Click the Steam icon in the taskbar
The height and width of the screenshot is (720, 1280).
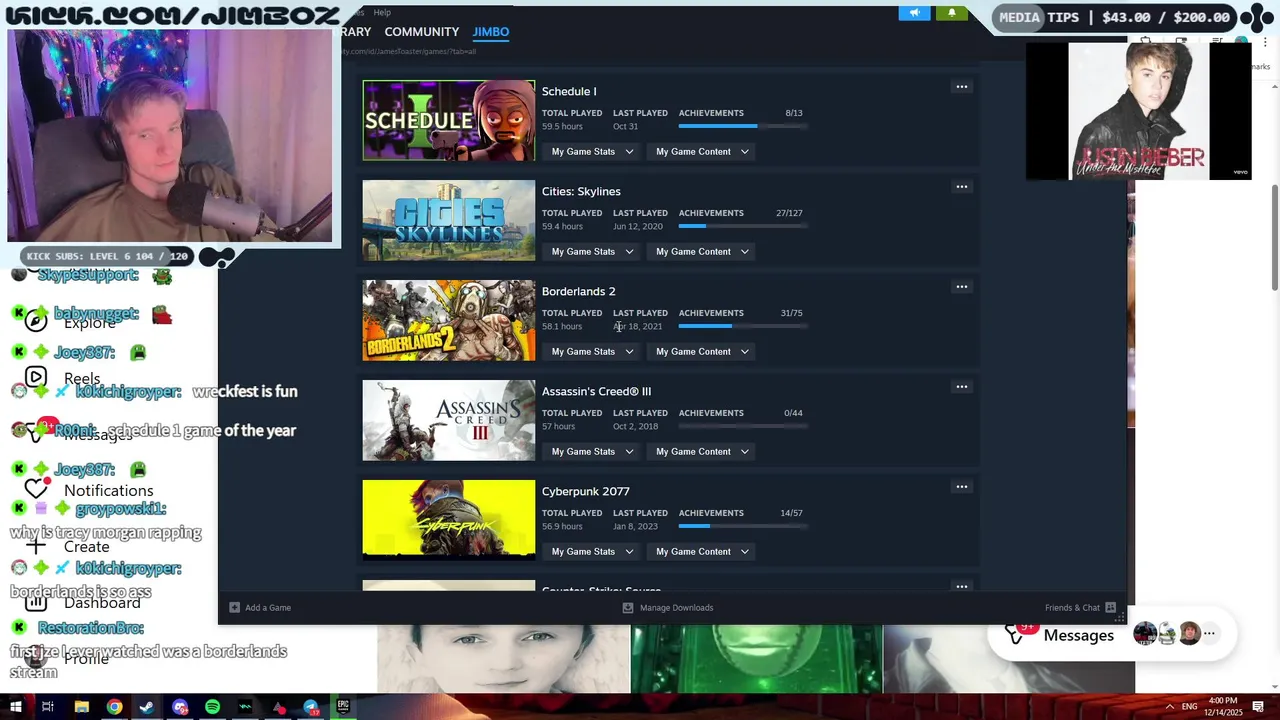click(147, 707)
